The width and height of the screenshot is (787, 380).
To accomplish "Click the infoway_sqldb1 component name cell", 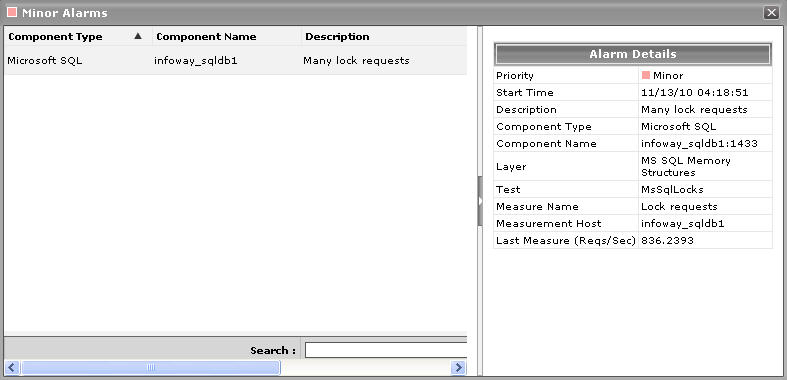I will [x=196, y=61].
